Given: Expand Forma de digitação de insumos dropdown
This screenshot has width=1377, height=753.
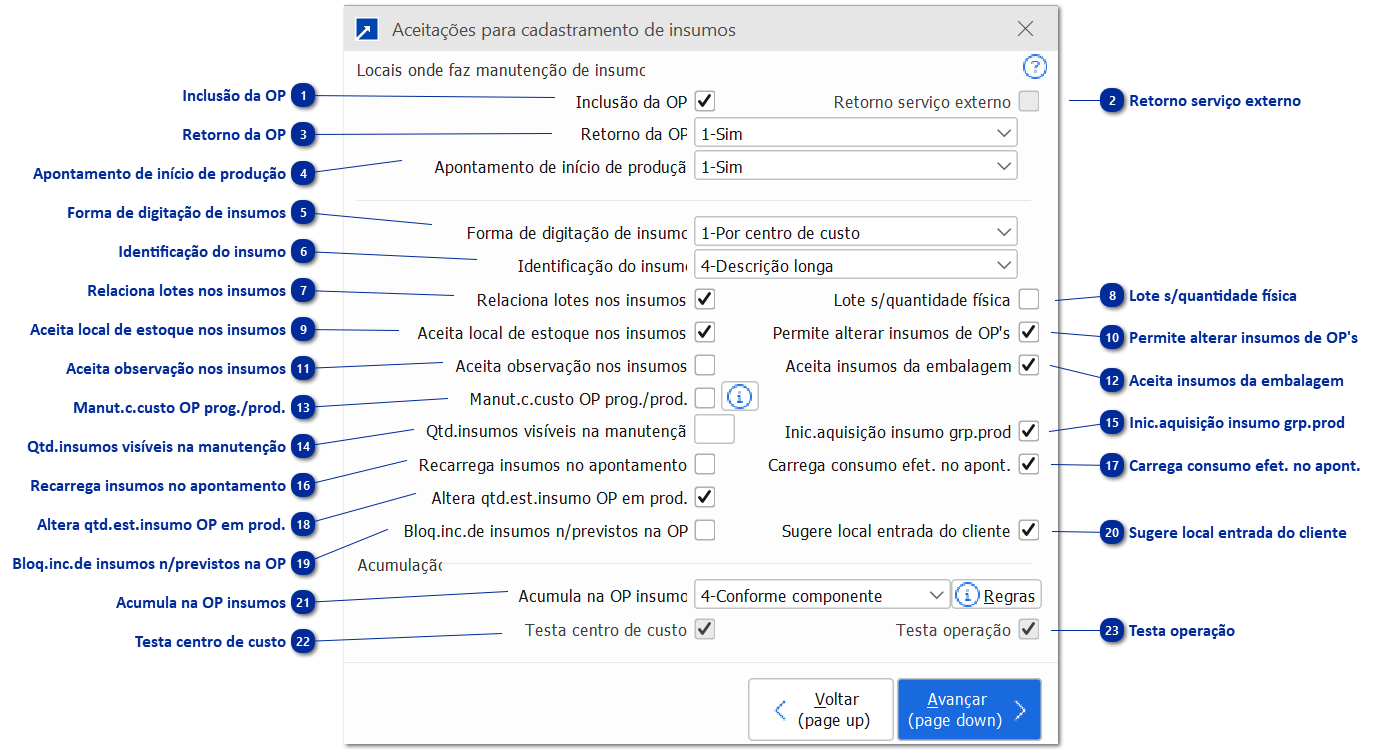Looking at the screenshot, I should [855, 232].
